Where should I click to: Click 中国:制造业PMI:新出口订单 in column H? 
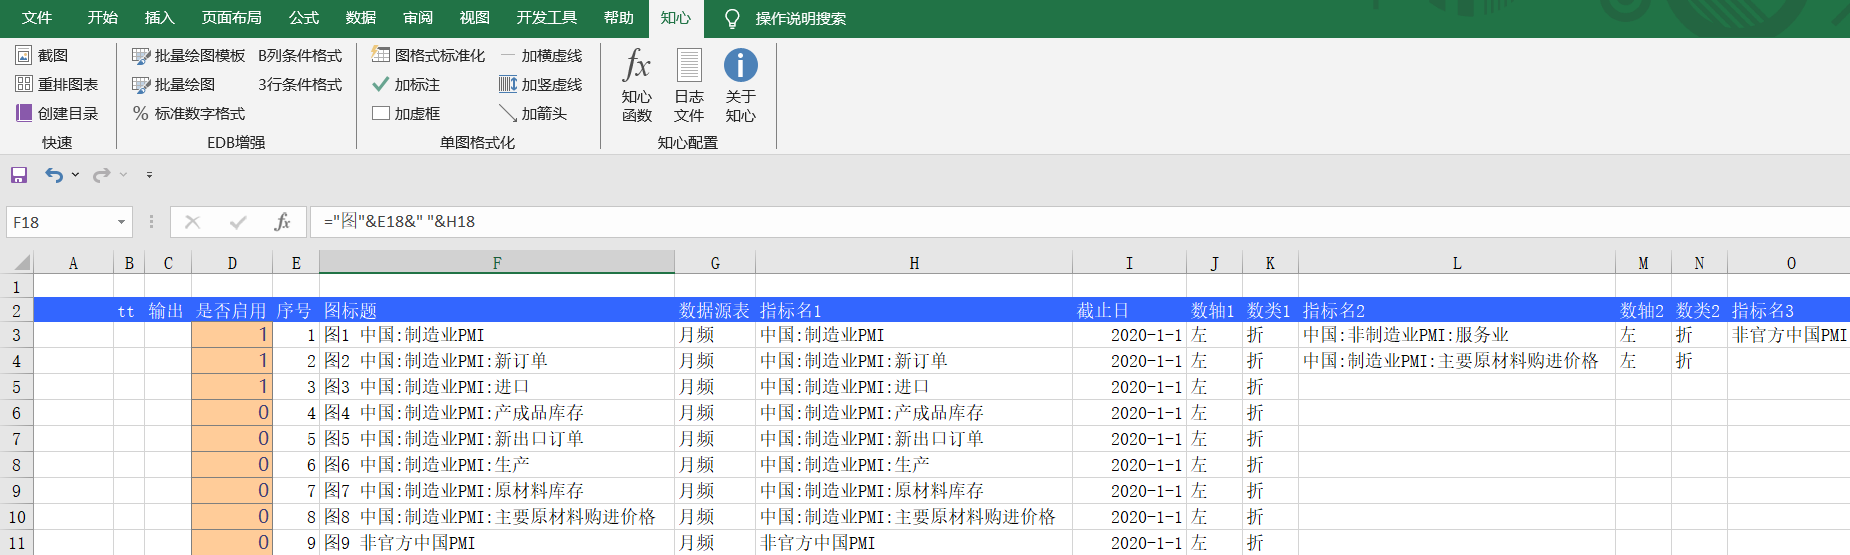point(914,439)
